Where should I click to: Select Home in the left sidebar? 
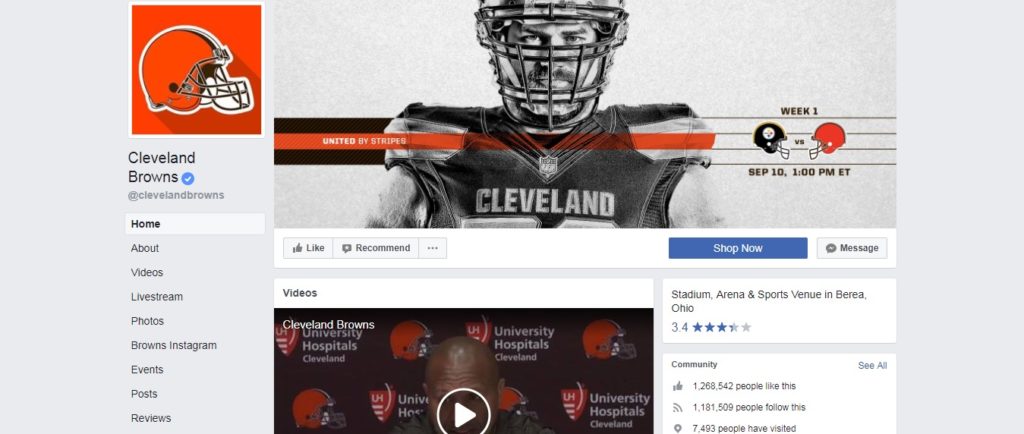pyautogui.click(x=146, y=224)
